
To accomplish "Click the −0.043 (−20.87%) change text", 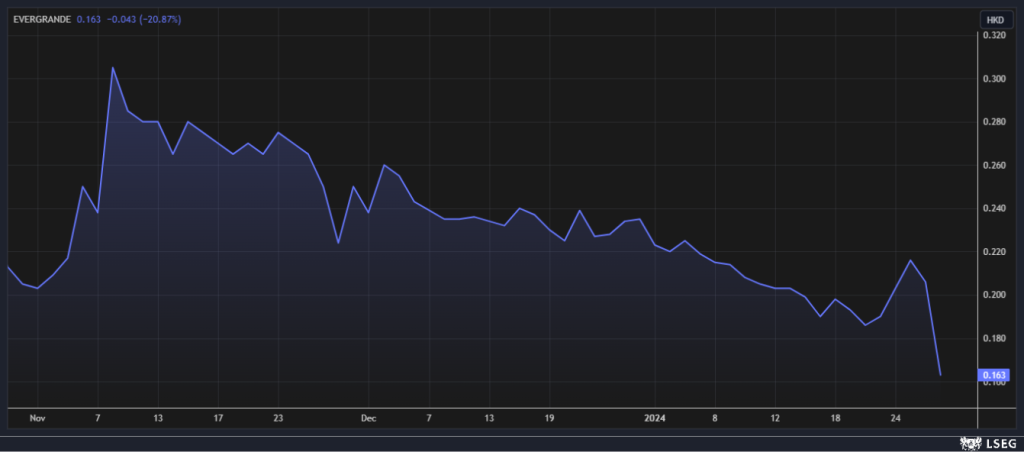I will (144, 20).
